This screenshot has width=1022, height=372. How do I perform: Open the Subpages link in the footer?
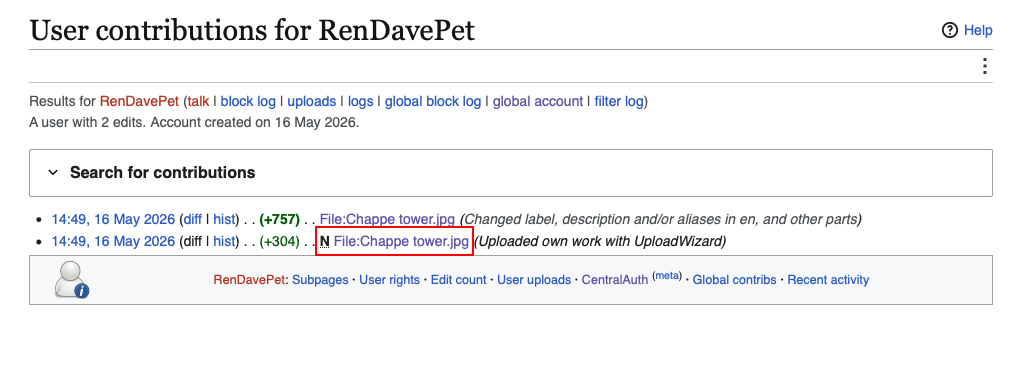point(320,280)
